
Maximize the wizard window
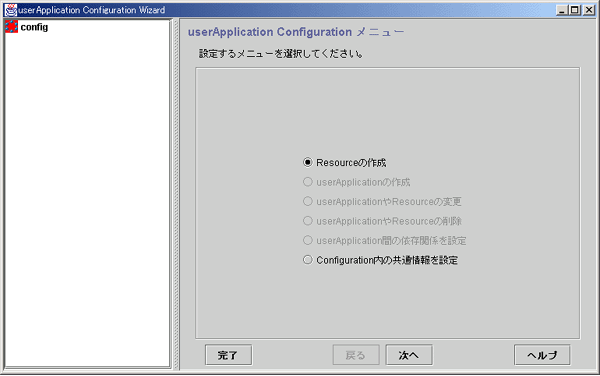pyautogui.click(x=574, y=10)
